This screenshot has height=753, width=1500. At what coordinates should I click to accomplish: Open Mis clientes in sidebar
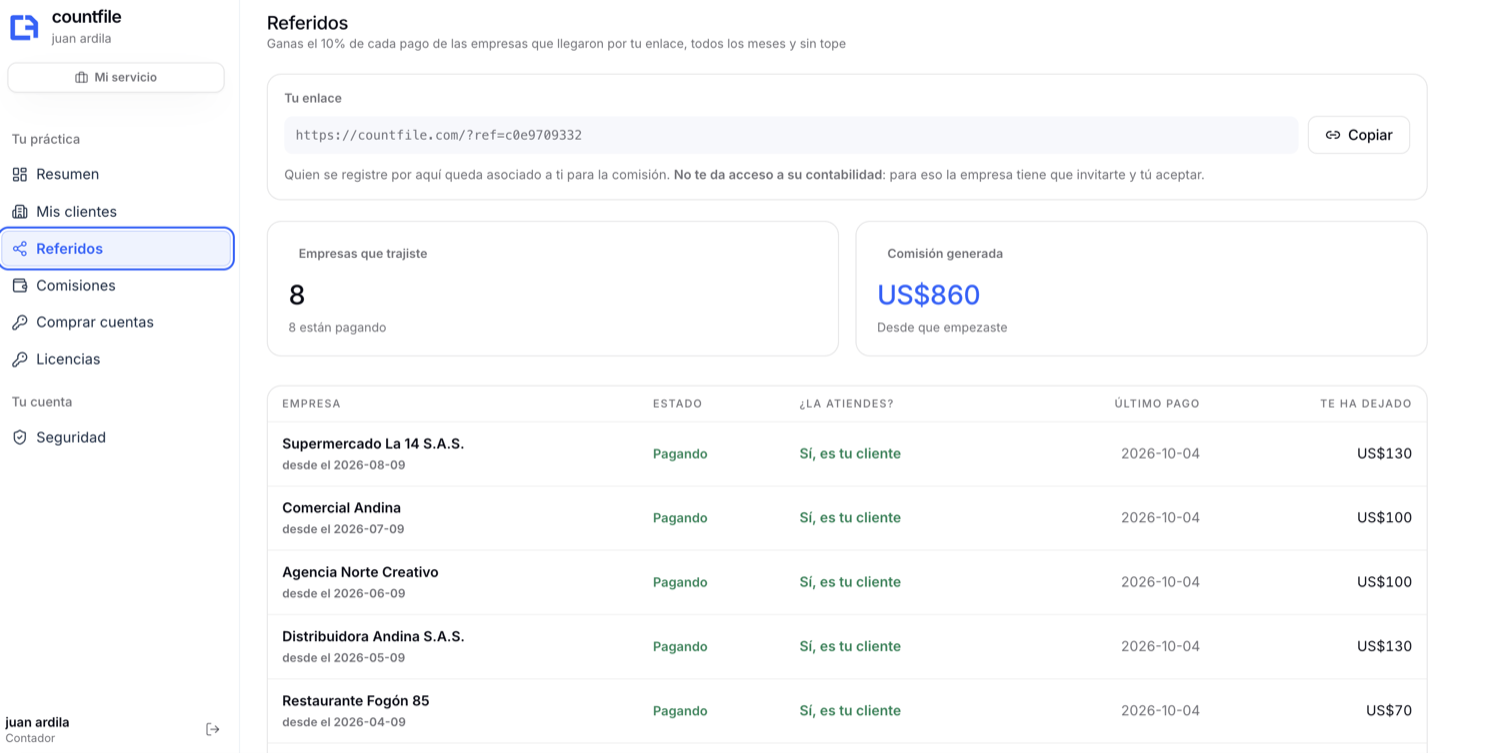[x=118, y=212]
